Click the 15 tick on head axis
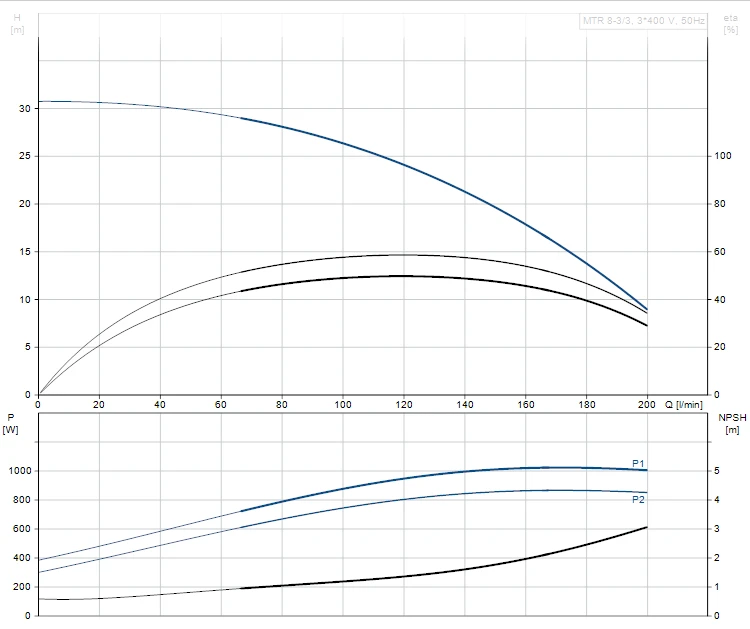This screenshot has height=629, width=750. click(25, 252)
